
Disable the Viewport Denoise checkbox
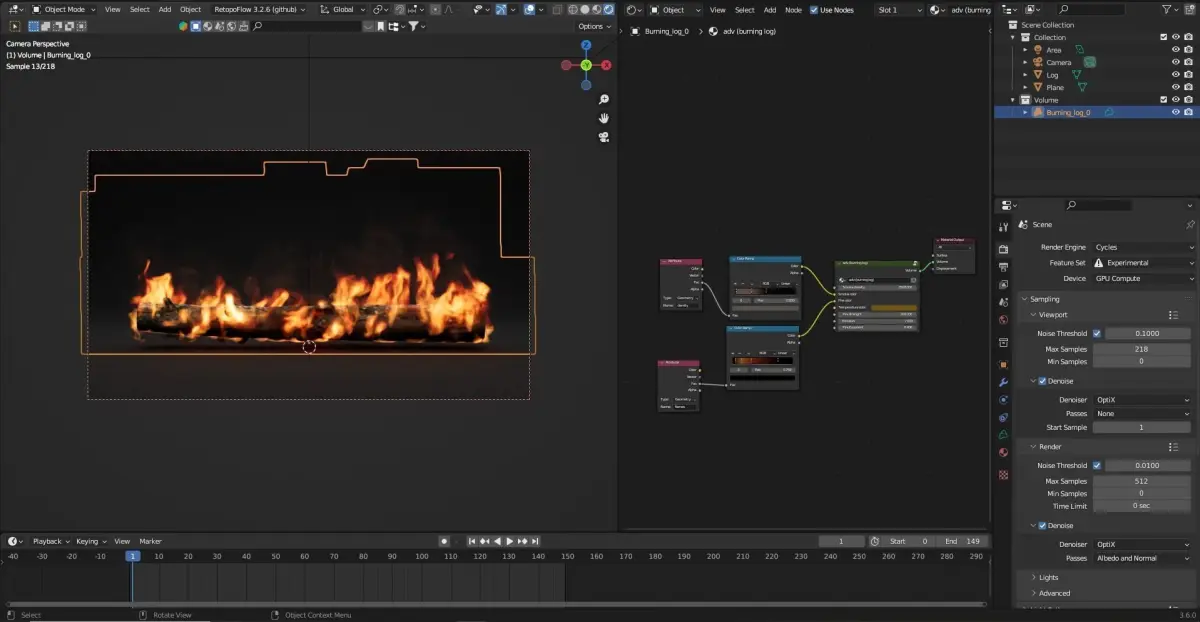coord(1043,381)
